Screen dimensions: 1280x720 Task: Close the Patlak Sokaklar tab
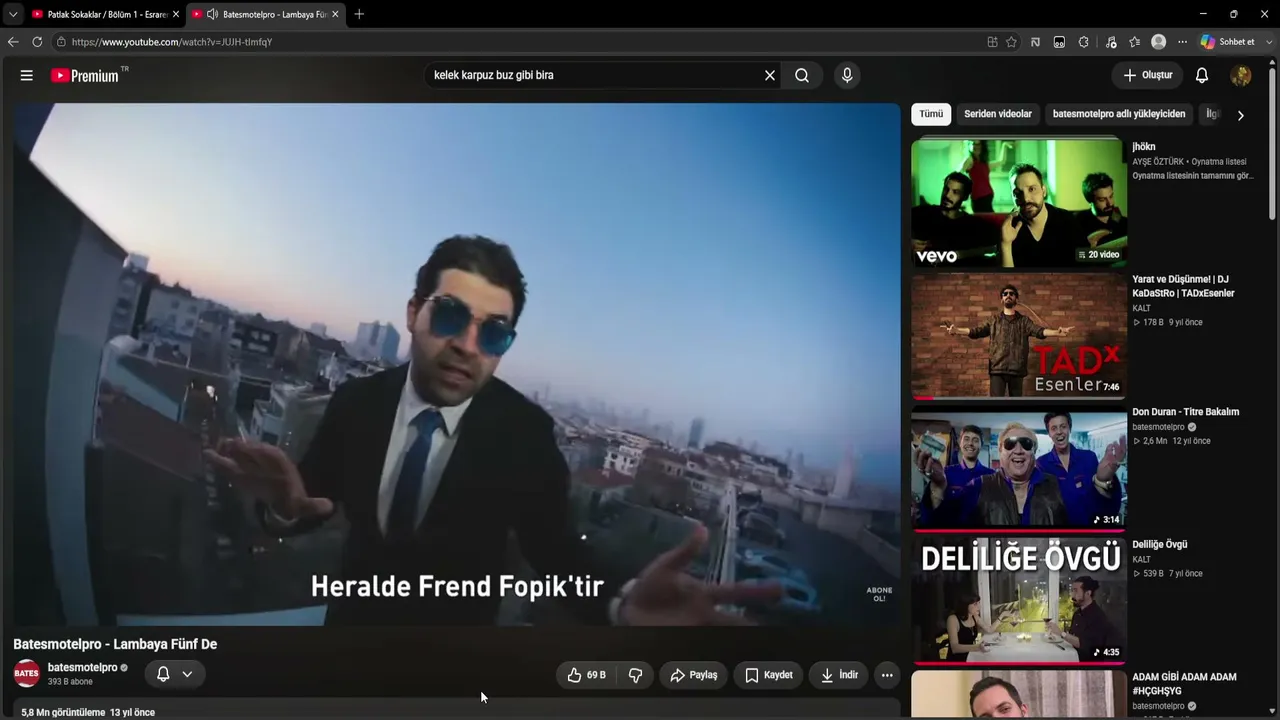[x=176, y=14]
